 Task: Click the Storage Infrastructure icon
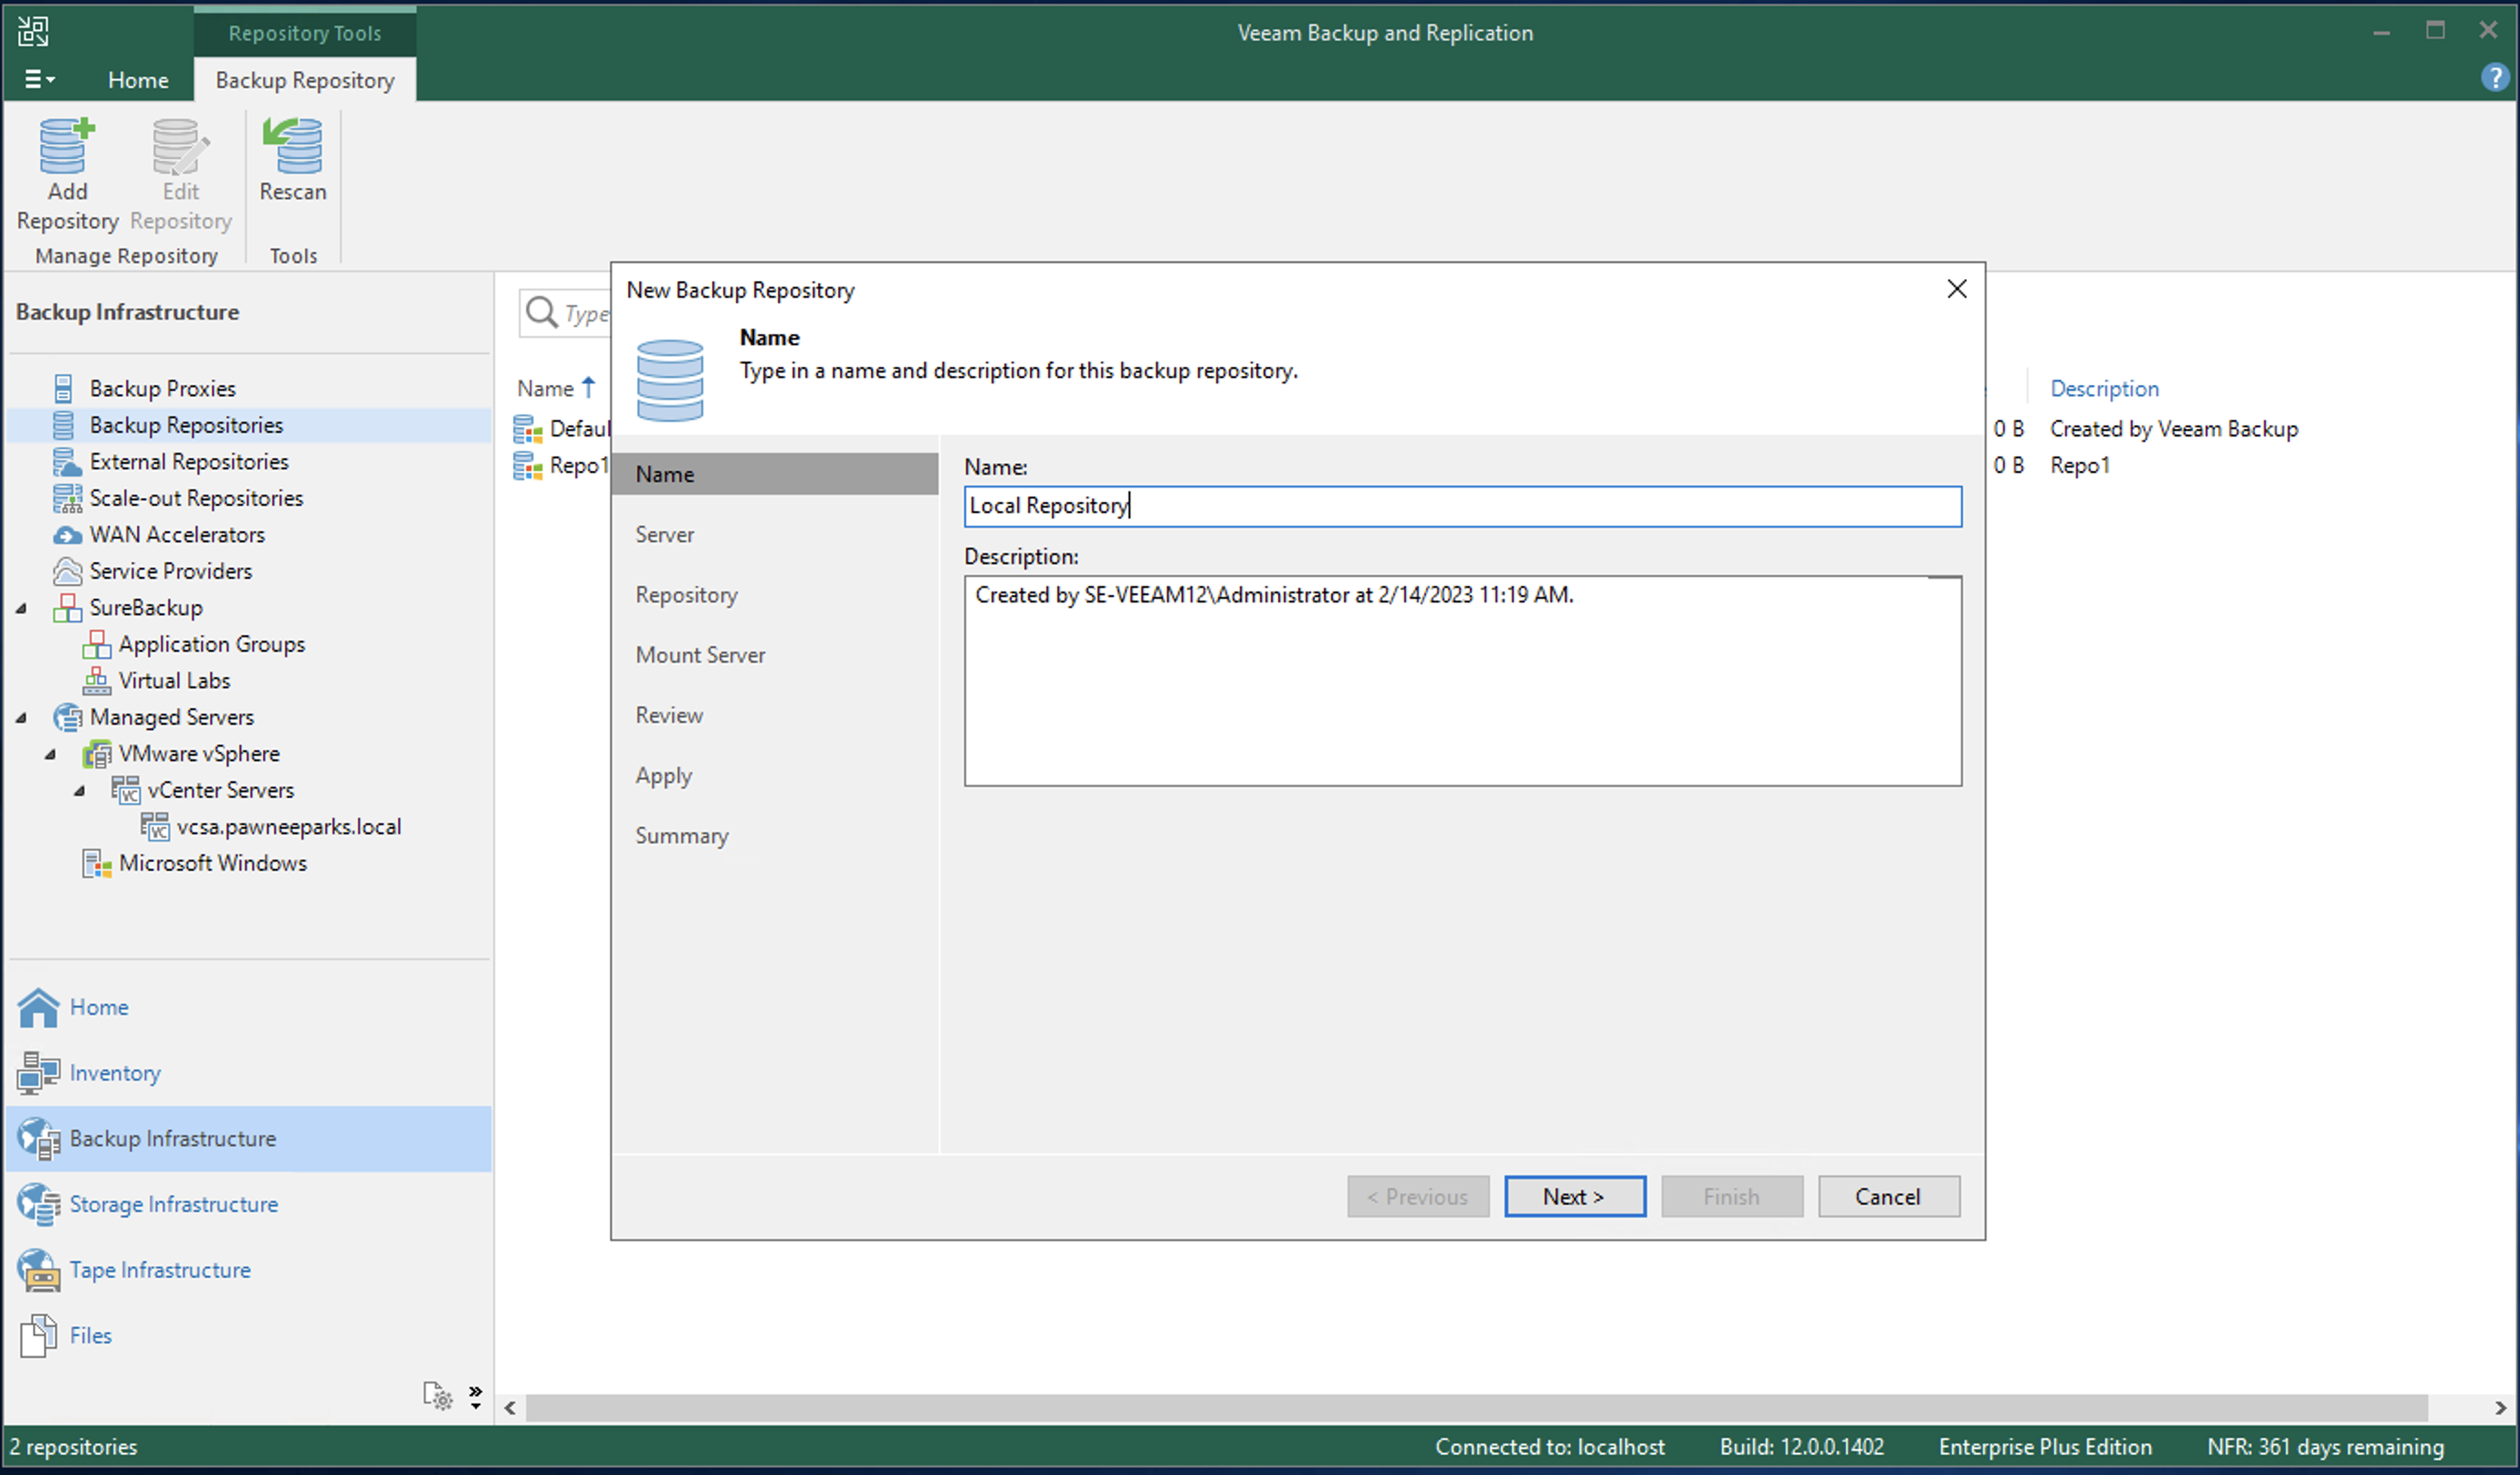pos(38,1204)
